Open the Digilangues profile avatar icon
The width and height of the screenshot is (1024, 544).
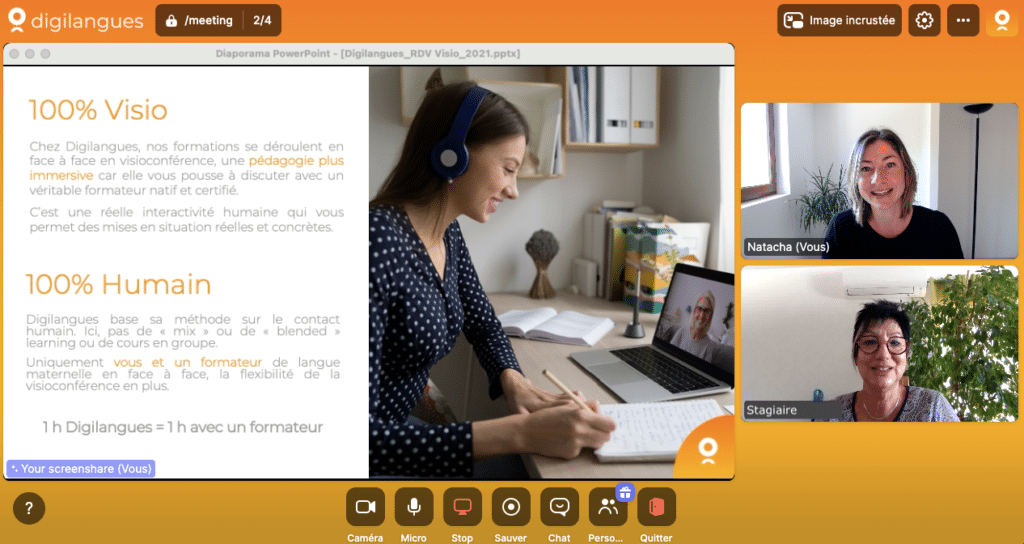click(x=1001, y=20)
